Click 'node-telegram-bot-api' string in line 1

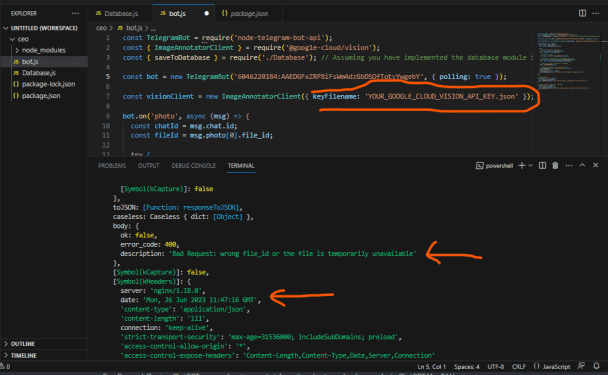click(x=279, y=38)
